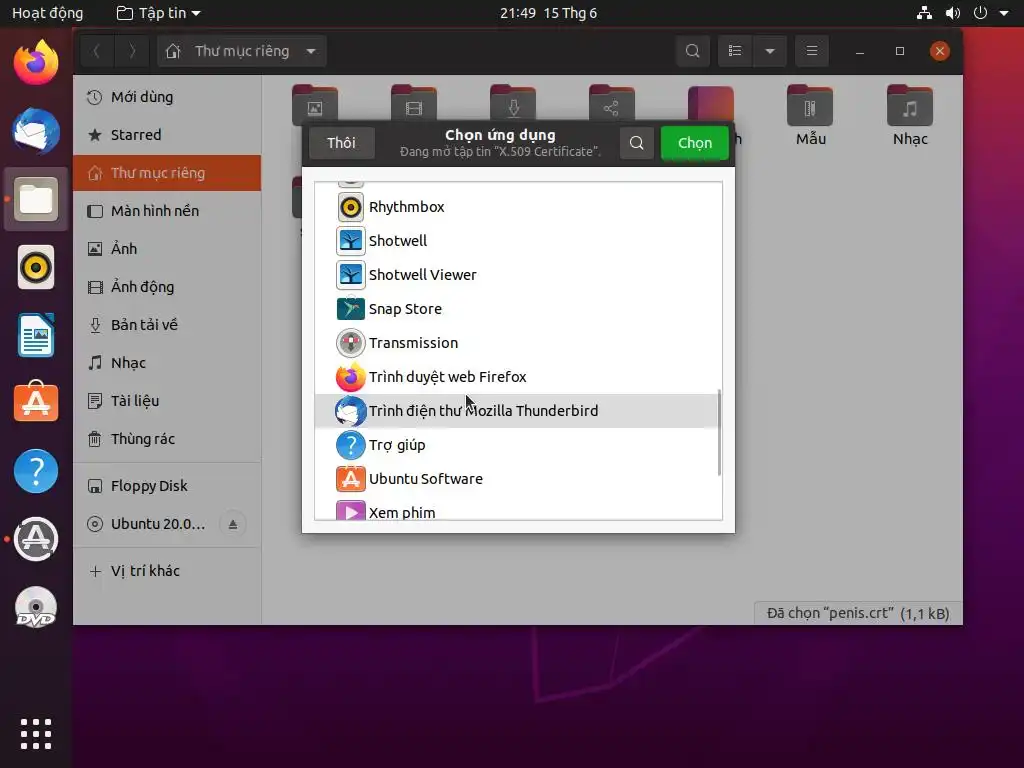Click the pictures folder thumbnail
Screen dimensions: 1024x768
pos(315,104)
